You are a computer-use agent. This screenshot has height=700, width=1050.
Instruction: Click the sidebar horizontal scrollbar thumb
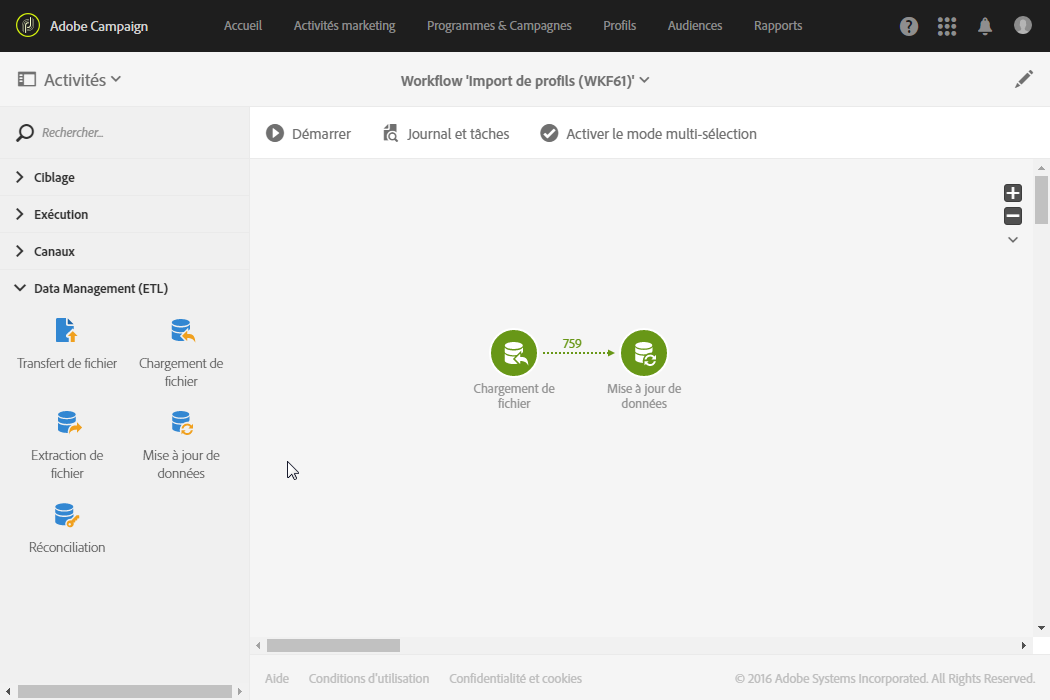[x=125, y=691]
